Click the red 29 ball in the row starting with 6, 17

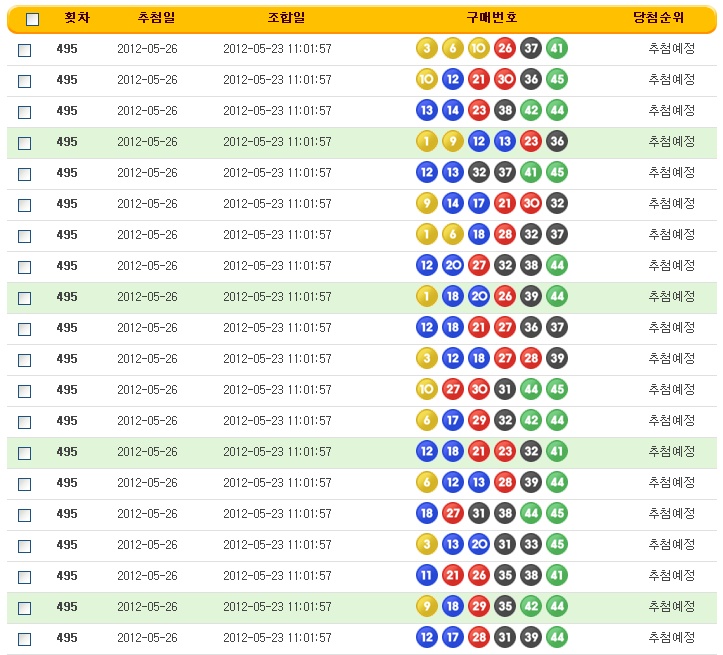pos(479,421)
